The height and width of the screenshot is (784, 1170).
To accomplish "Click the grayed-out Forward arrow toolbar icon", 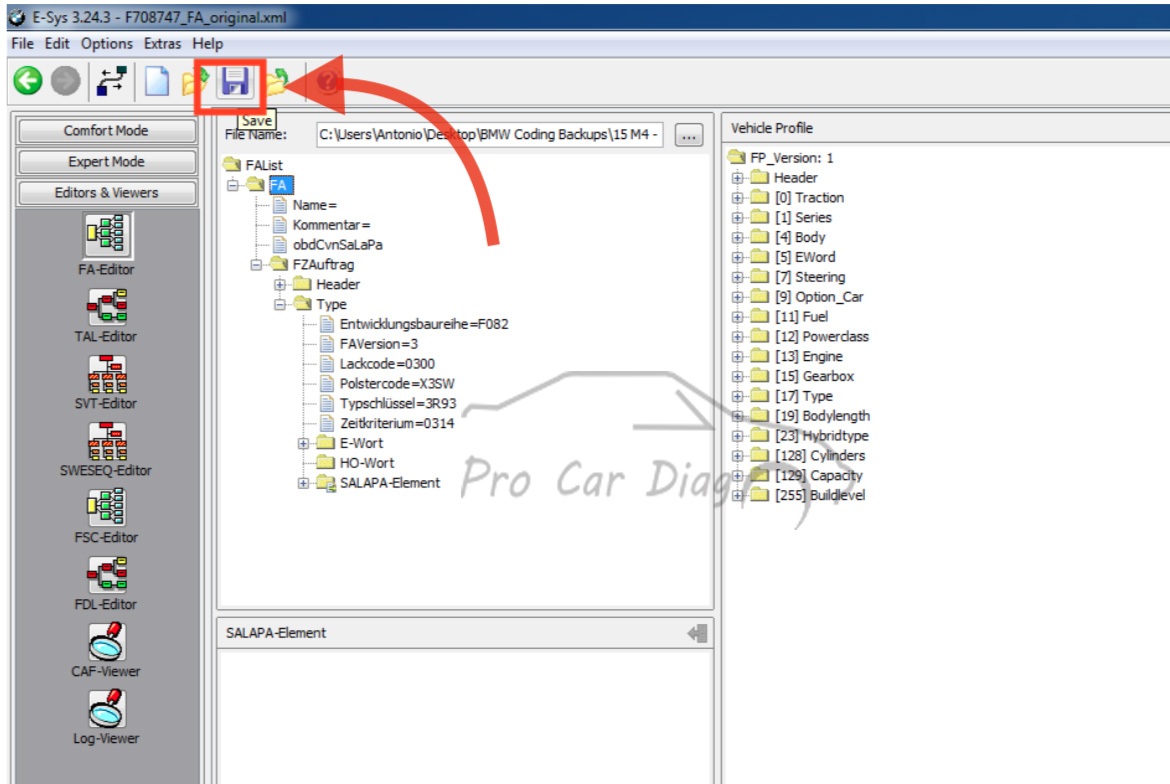I will click(66, 81).
